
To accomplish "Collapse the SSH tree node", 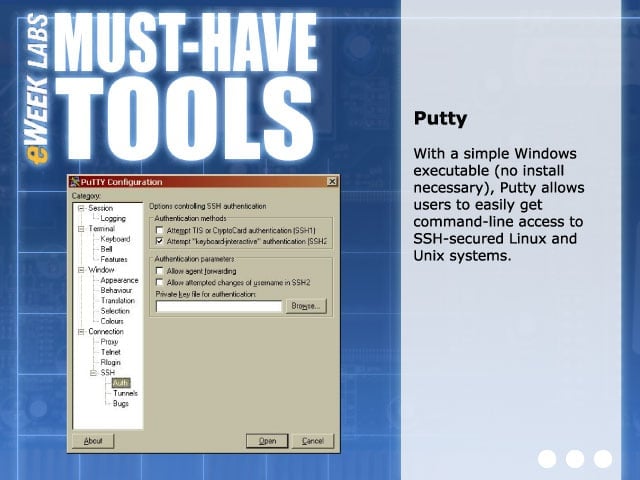I will point(93,373).
